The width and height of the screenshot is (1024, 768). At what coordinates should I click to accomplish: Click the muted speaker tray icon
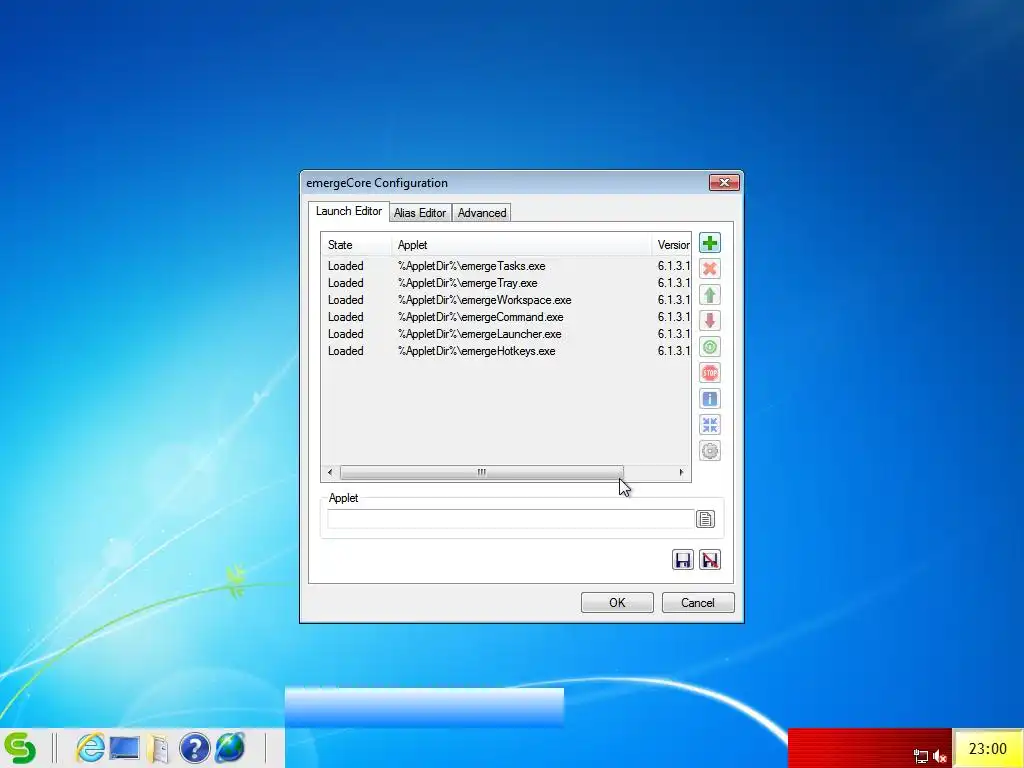pyautogui.click(x=940, y=756)
